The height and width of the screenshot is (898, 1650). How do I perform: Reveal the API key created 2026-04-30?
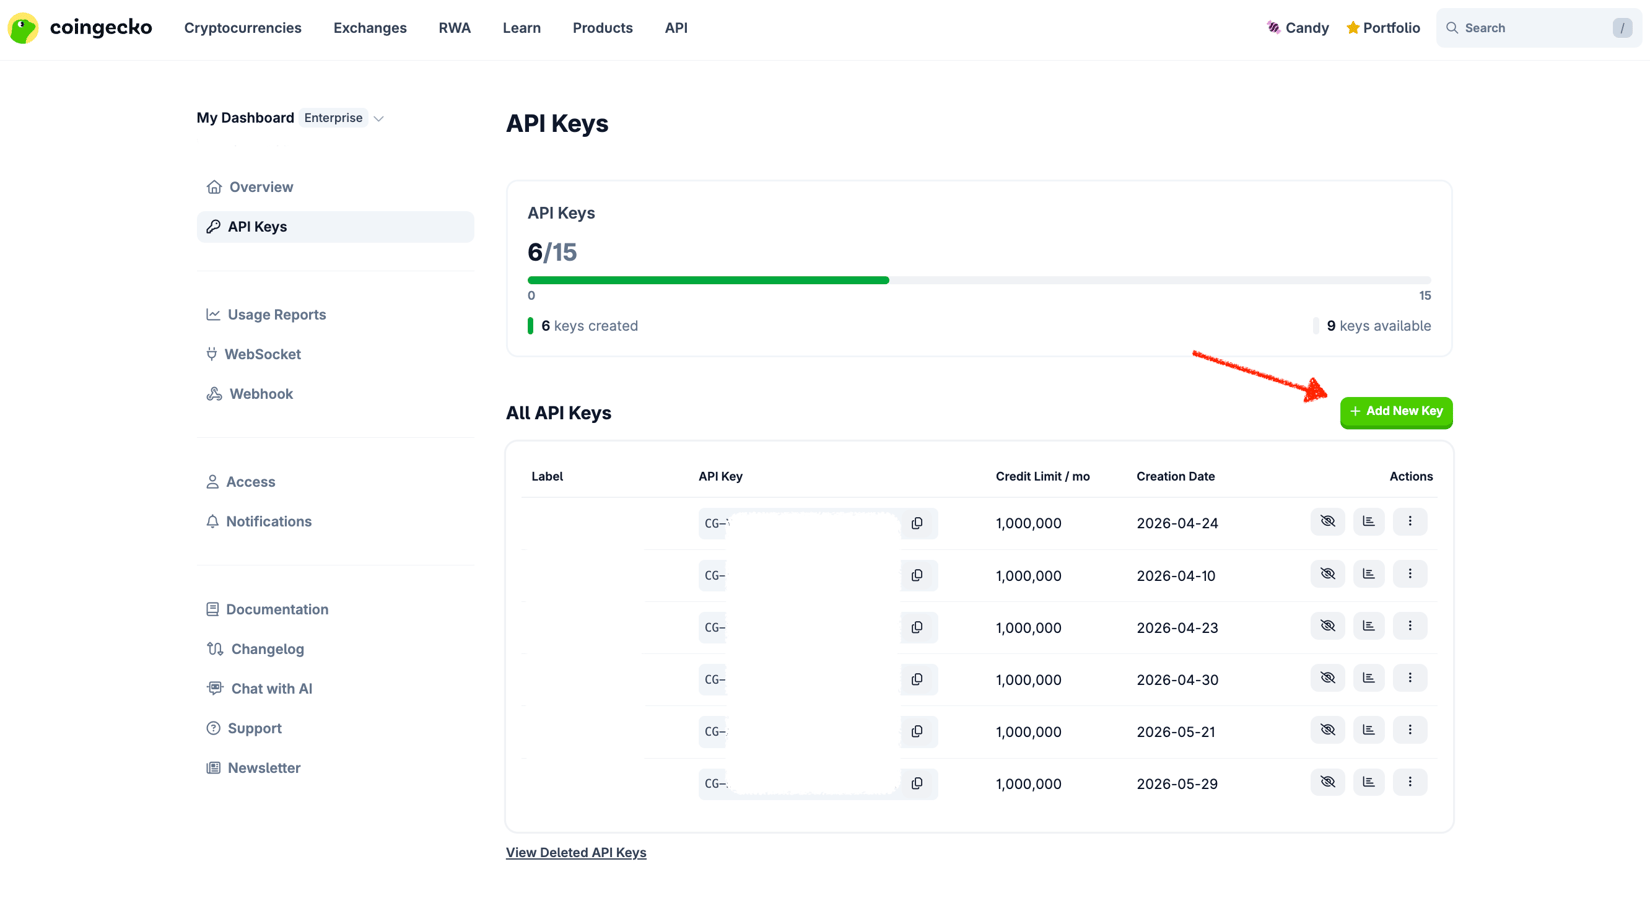(x=1328, y=678)
